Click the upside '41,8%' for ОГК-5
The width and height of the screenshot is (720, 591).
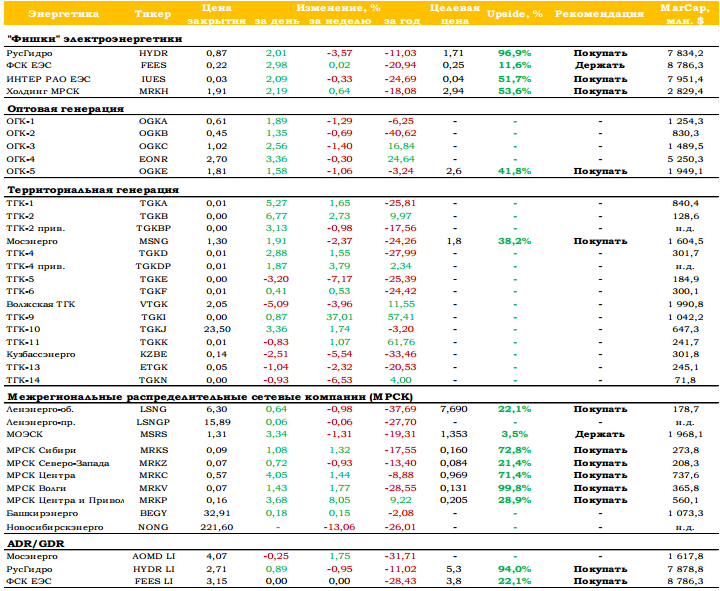click(x=515, y=171)
